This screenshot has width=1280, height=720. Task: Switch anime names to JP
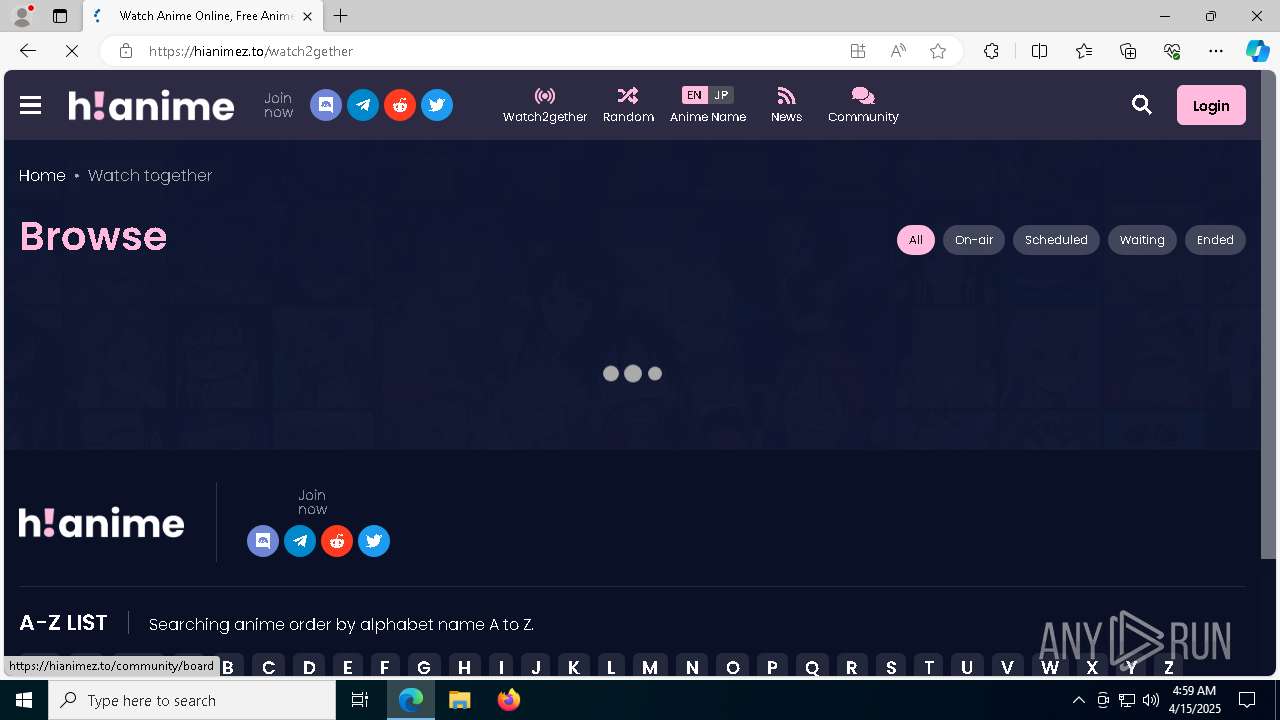(x=721, y=95)
